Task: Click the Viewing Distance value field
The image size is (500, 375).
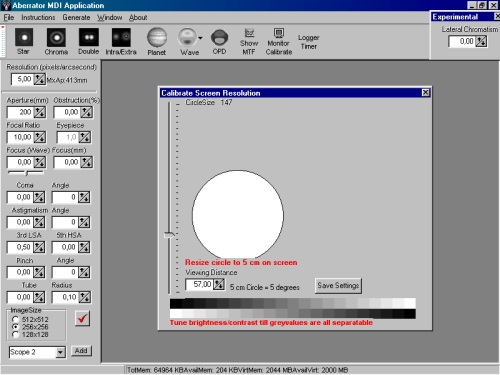Action: coord(199,284)
